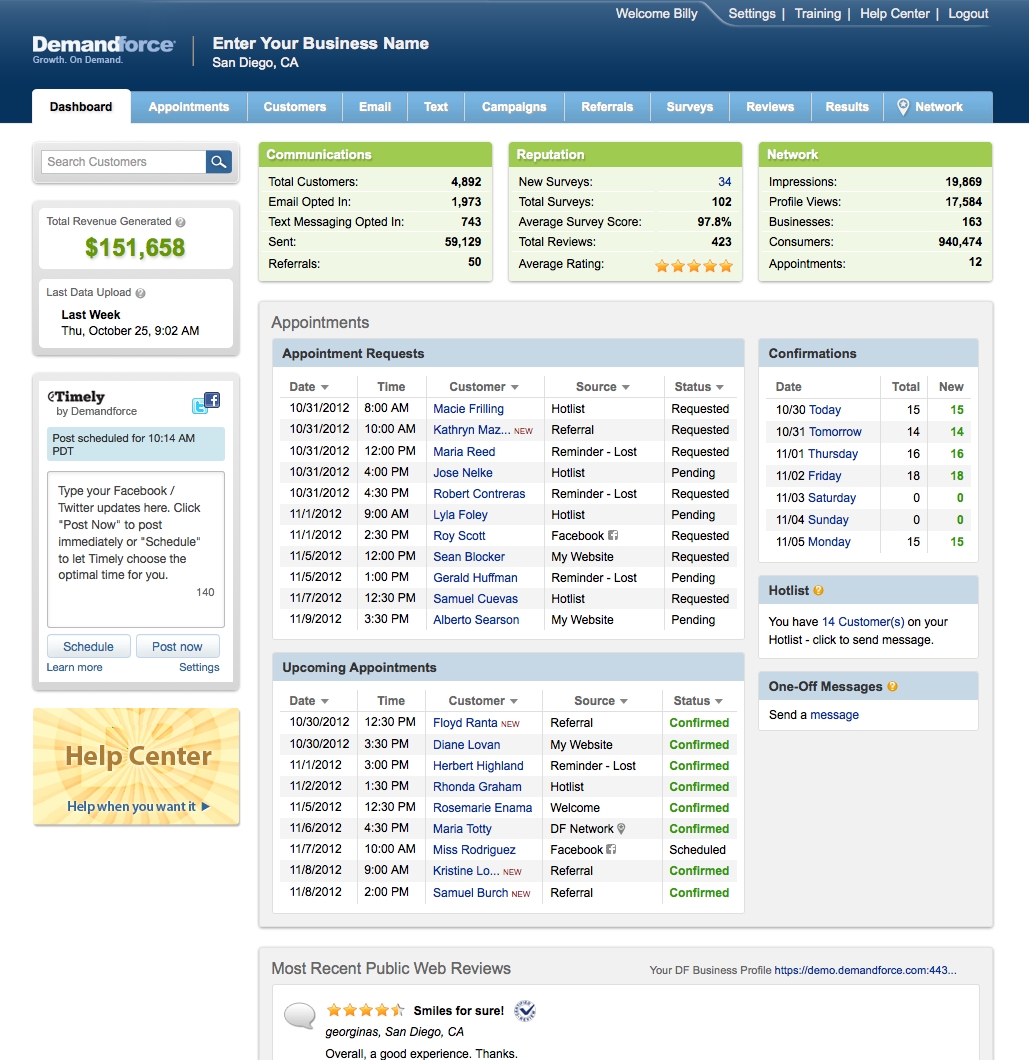Select the Text tab
This screenshot has height=1060, width=1029.
click(x=435, y=107)
